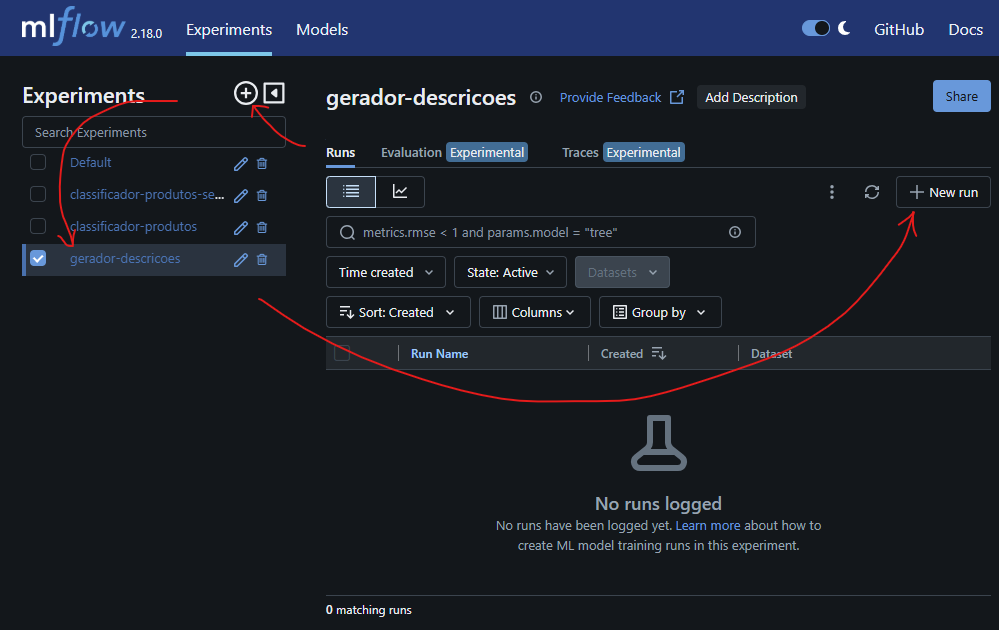
Task: Click the Created column header
Action: 622,354
